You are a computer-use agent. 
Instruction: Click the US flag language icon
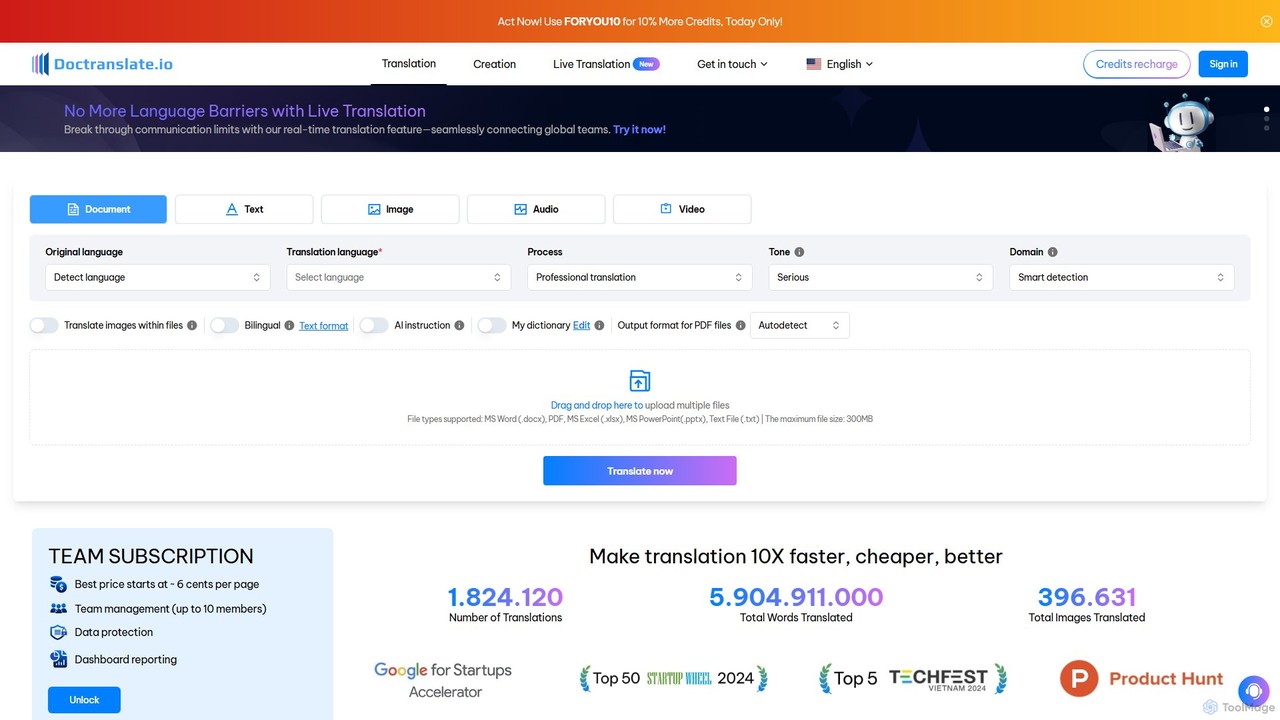(x=814, y=64)
